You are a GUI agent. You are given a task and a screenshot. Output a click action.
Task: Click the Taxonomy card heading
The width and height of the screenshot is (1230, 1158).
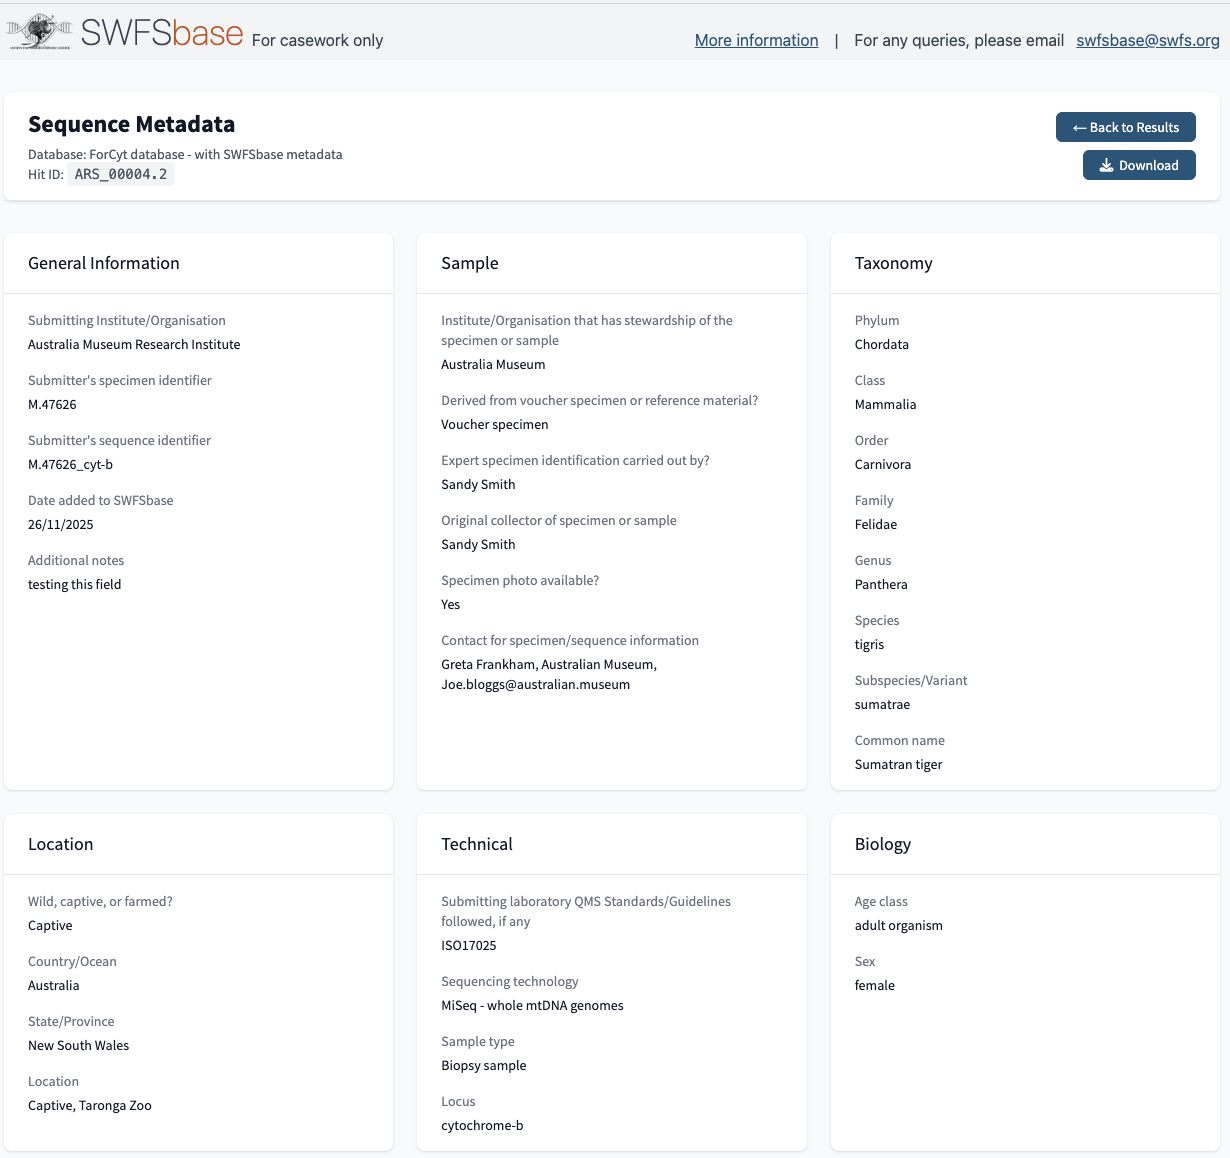pyautogui.click(x=893, y=263)
